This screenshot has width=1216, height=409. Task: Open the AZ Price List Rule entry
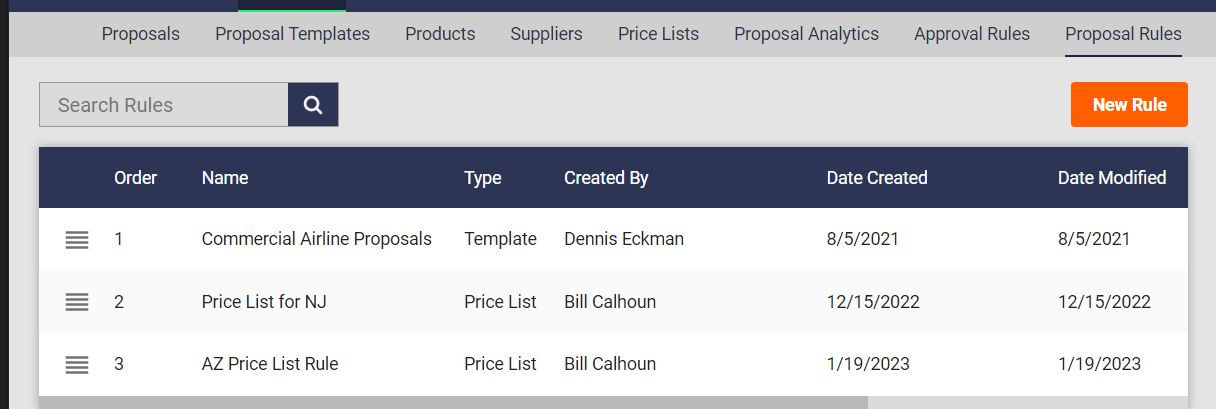click(270, 363)
